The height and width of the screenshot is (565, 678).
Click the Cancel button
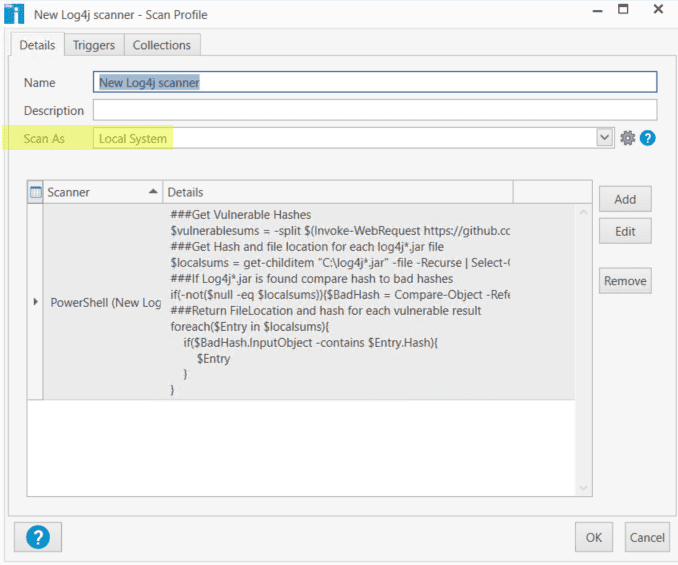coord(647,537)
